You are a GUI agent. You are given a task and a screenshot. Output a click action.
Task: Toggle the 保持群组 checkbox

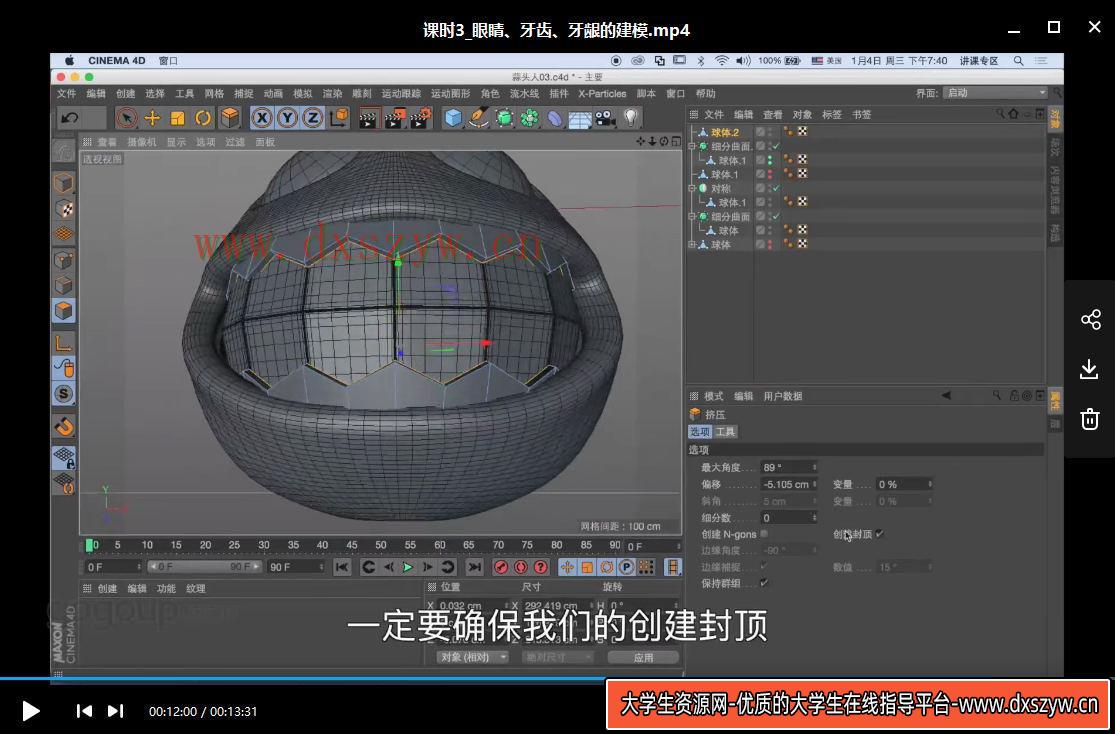764,583
